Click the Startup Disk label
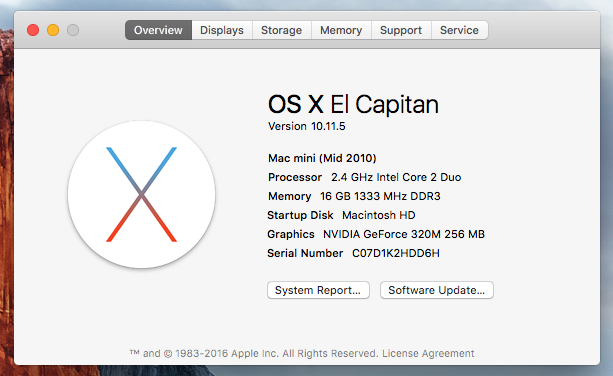This screenshot has height=376, width=613. click(300, 215)
